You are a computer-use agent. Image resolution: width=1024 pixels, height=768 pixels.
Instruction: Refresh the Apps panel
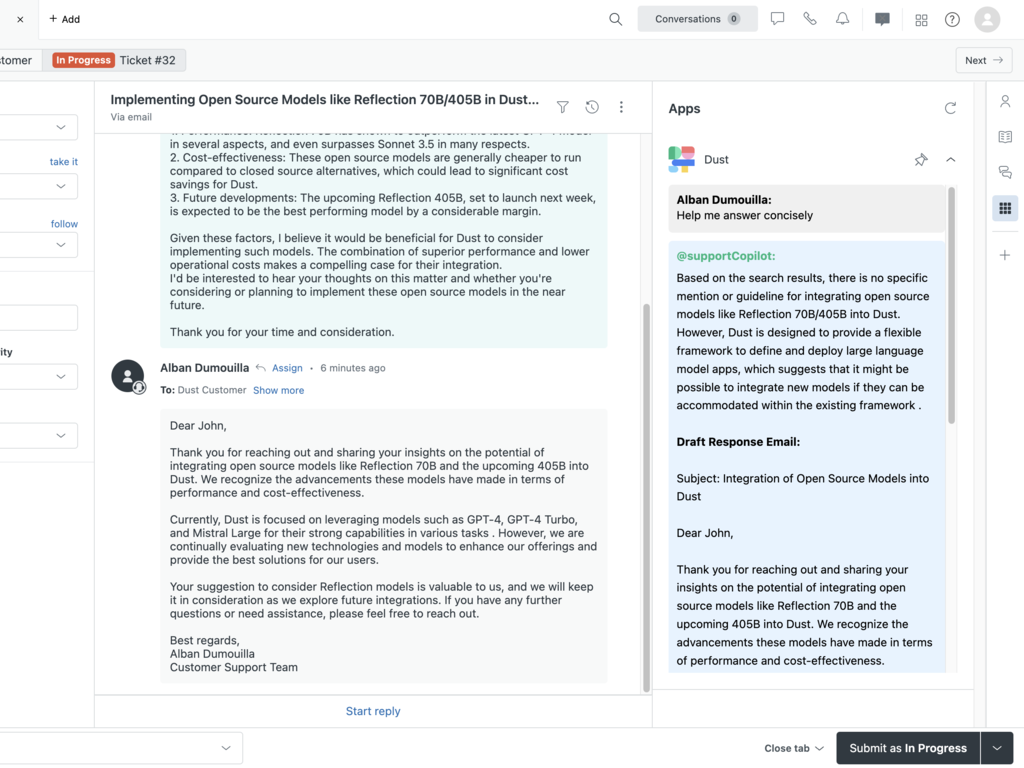click(x=950, y=108)
